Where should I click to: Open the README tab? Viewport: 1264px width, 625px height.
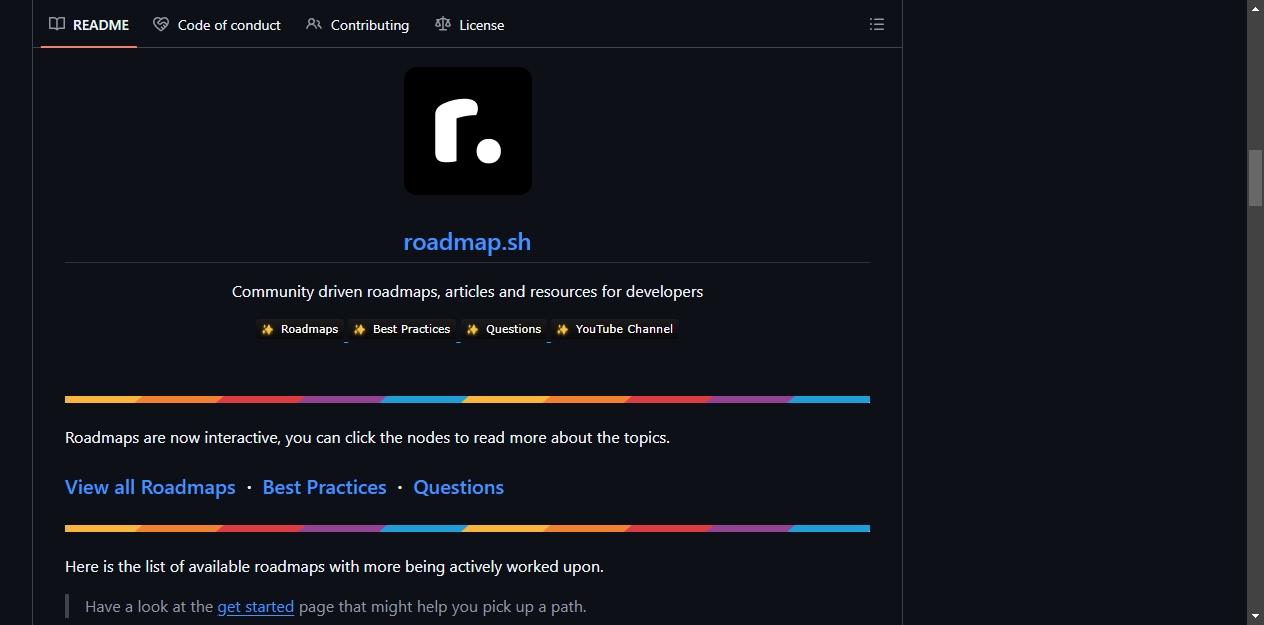(89, 25)
